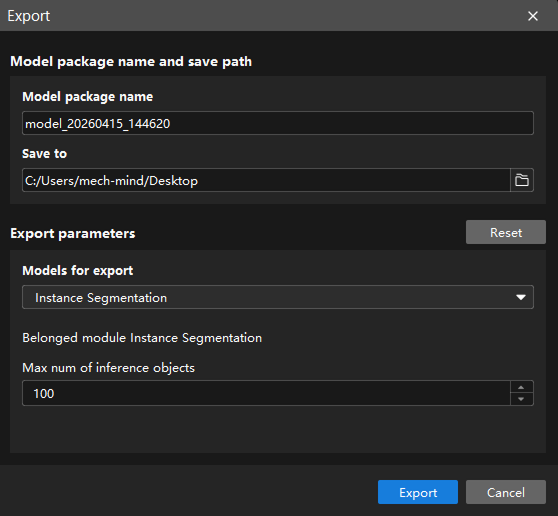
Task: Click the Save to path field
Action: pyautogui.click(x=266, y=180)
